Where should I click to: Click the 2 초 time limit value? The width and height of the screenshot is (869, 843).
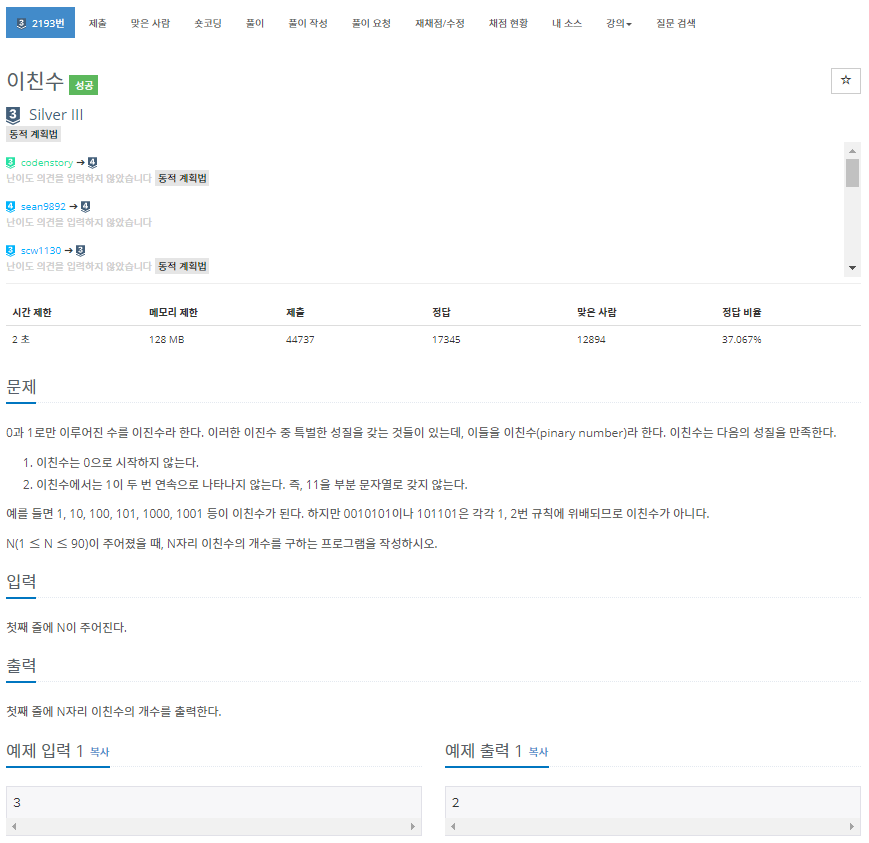click(21, 340)
